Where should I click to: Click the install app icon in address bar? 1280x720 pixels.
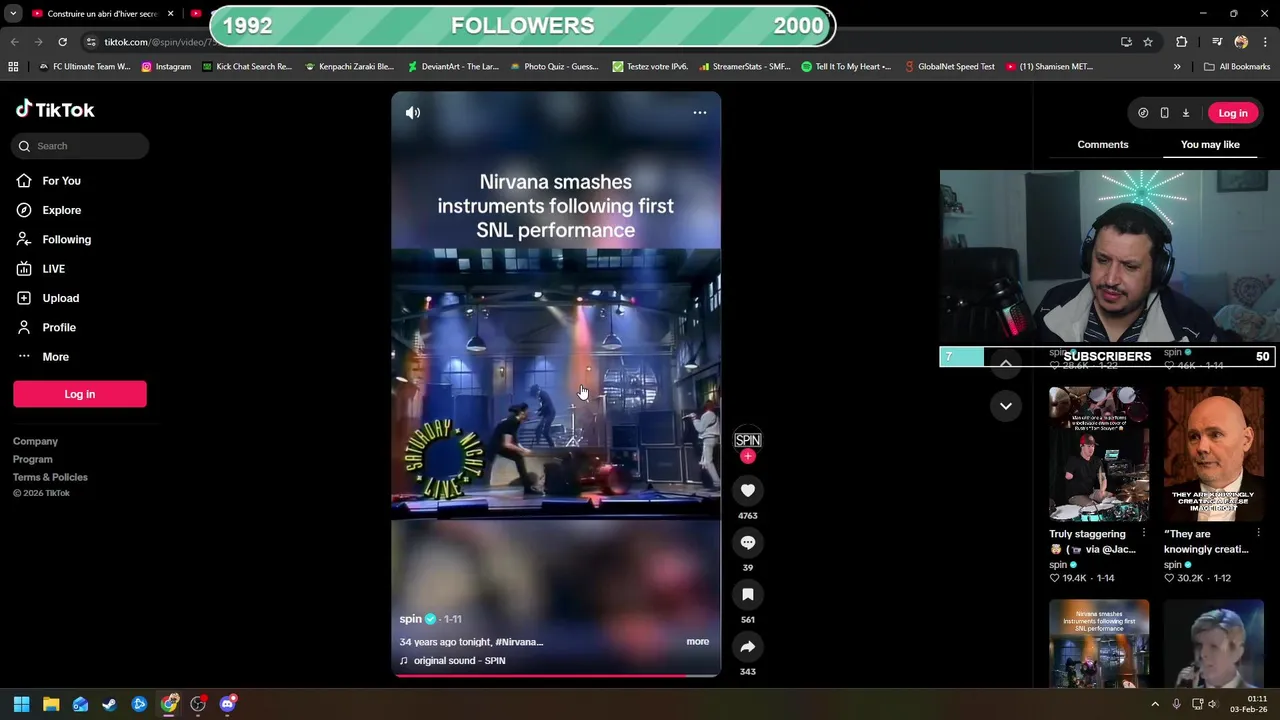click(1126, 42)
